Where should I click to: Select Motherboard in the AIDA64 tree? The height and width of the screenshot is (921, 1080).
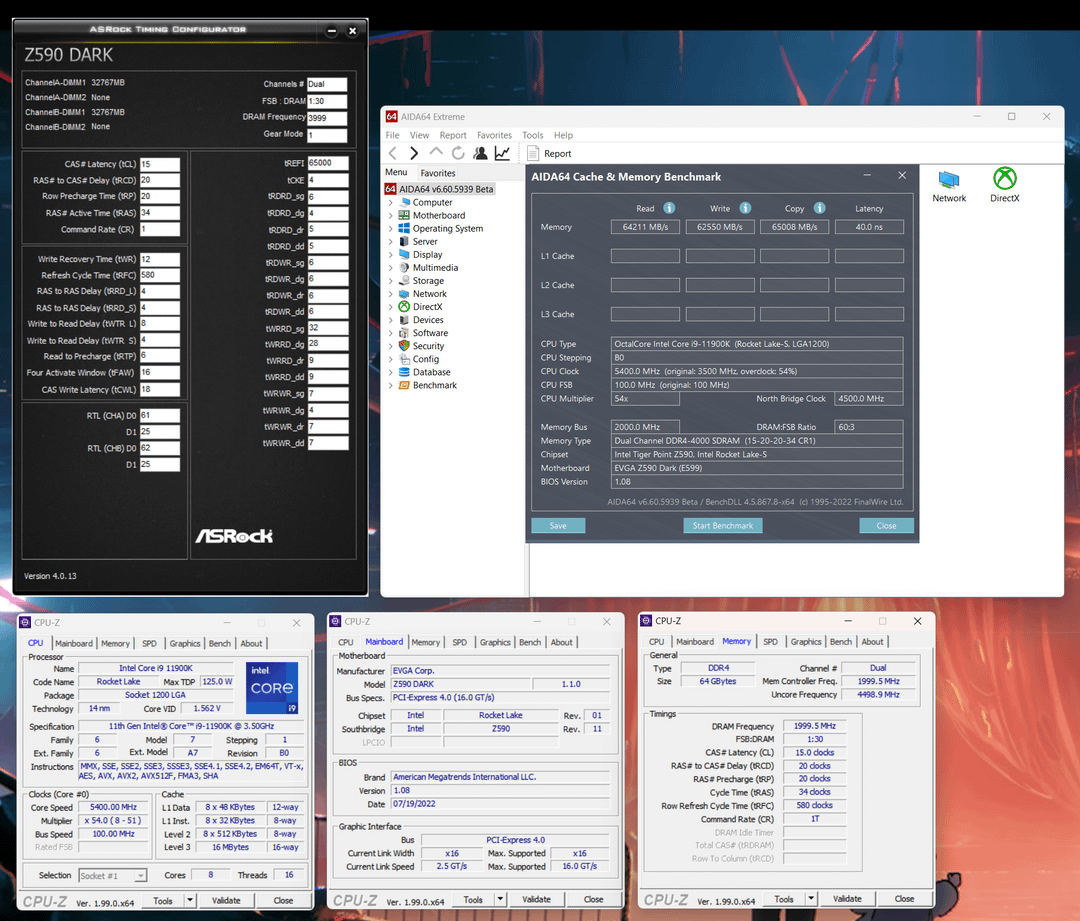click(x=439, y=216)
